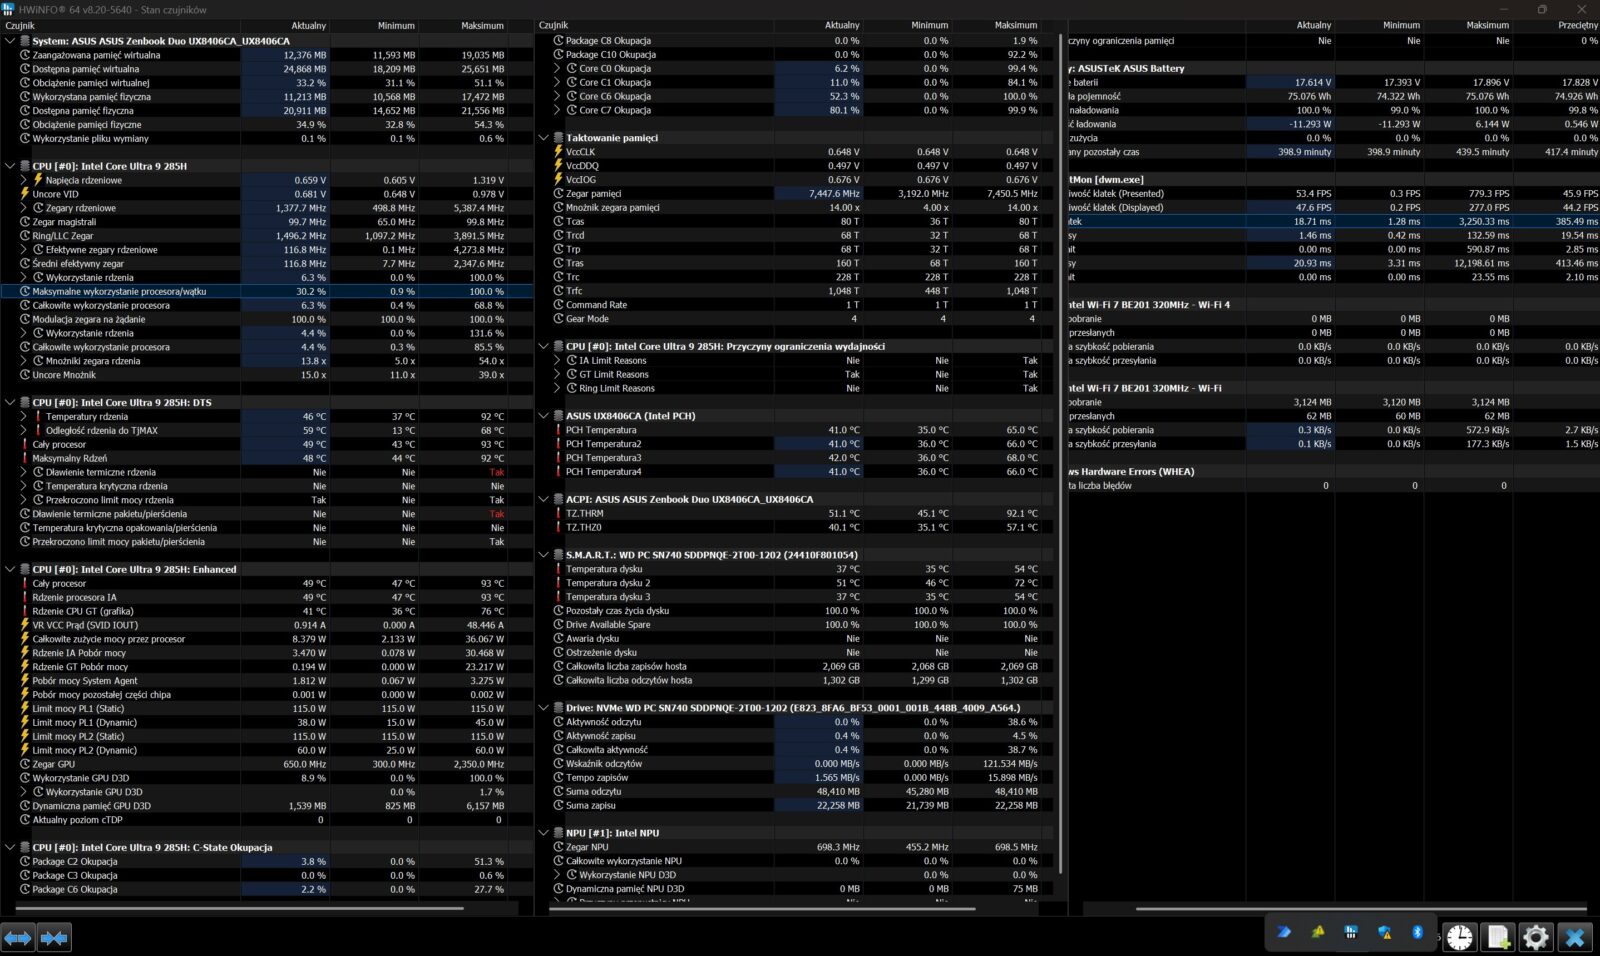Click the clock reset timer icon

(x=1460, y=937)
